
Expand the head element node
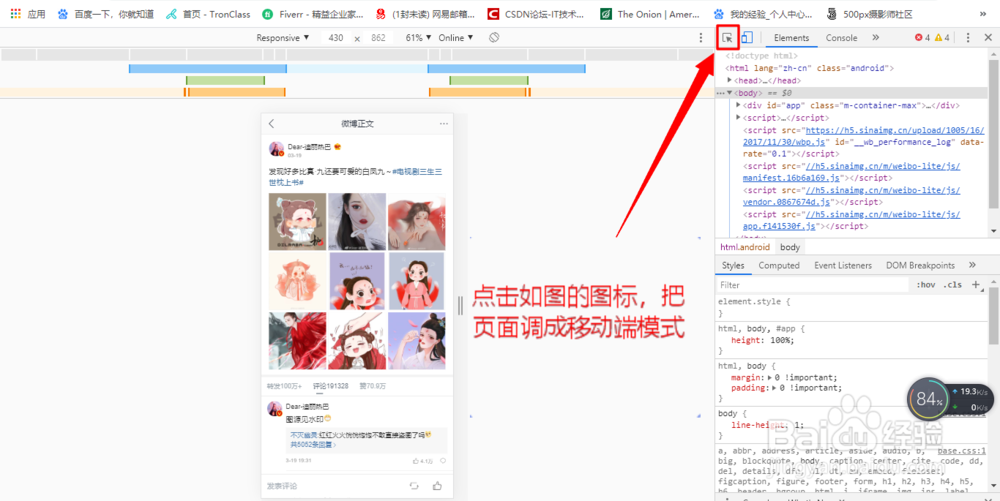[x=730, y=81]
